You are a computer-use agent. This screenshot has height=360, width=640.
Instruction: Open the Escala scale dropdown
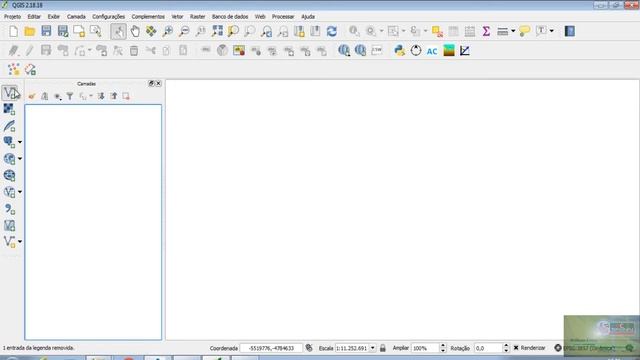373,348
